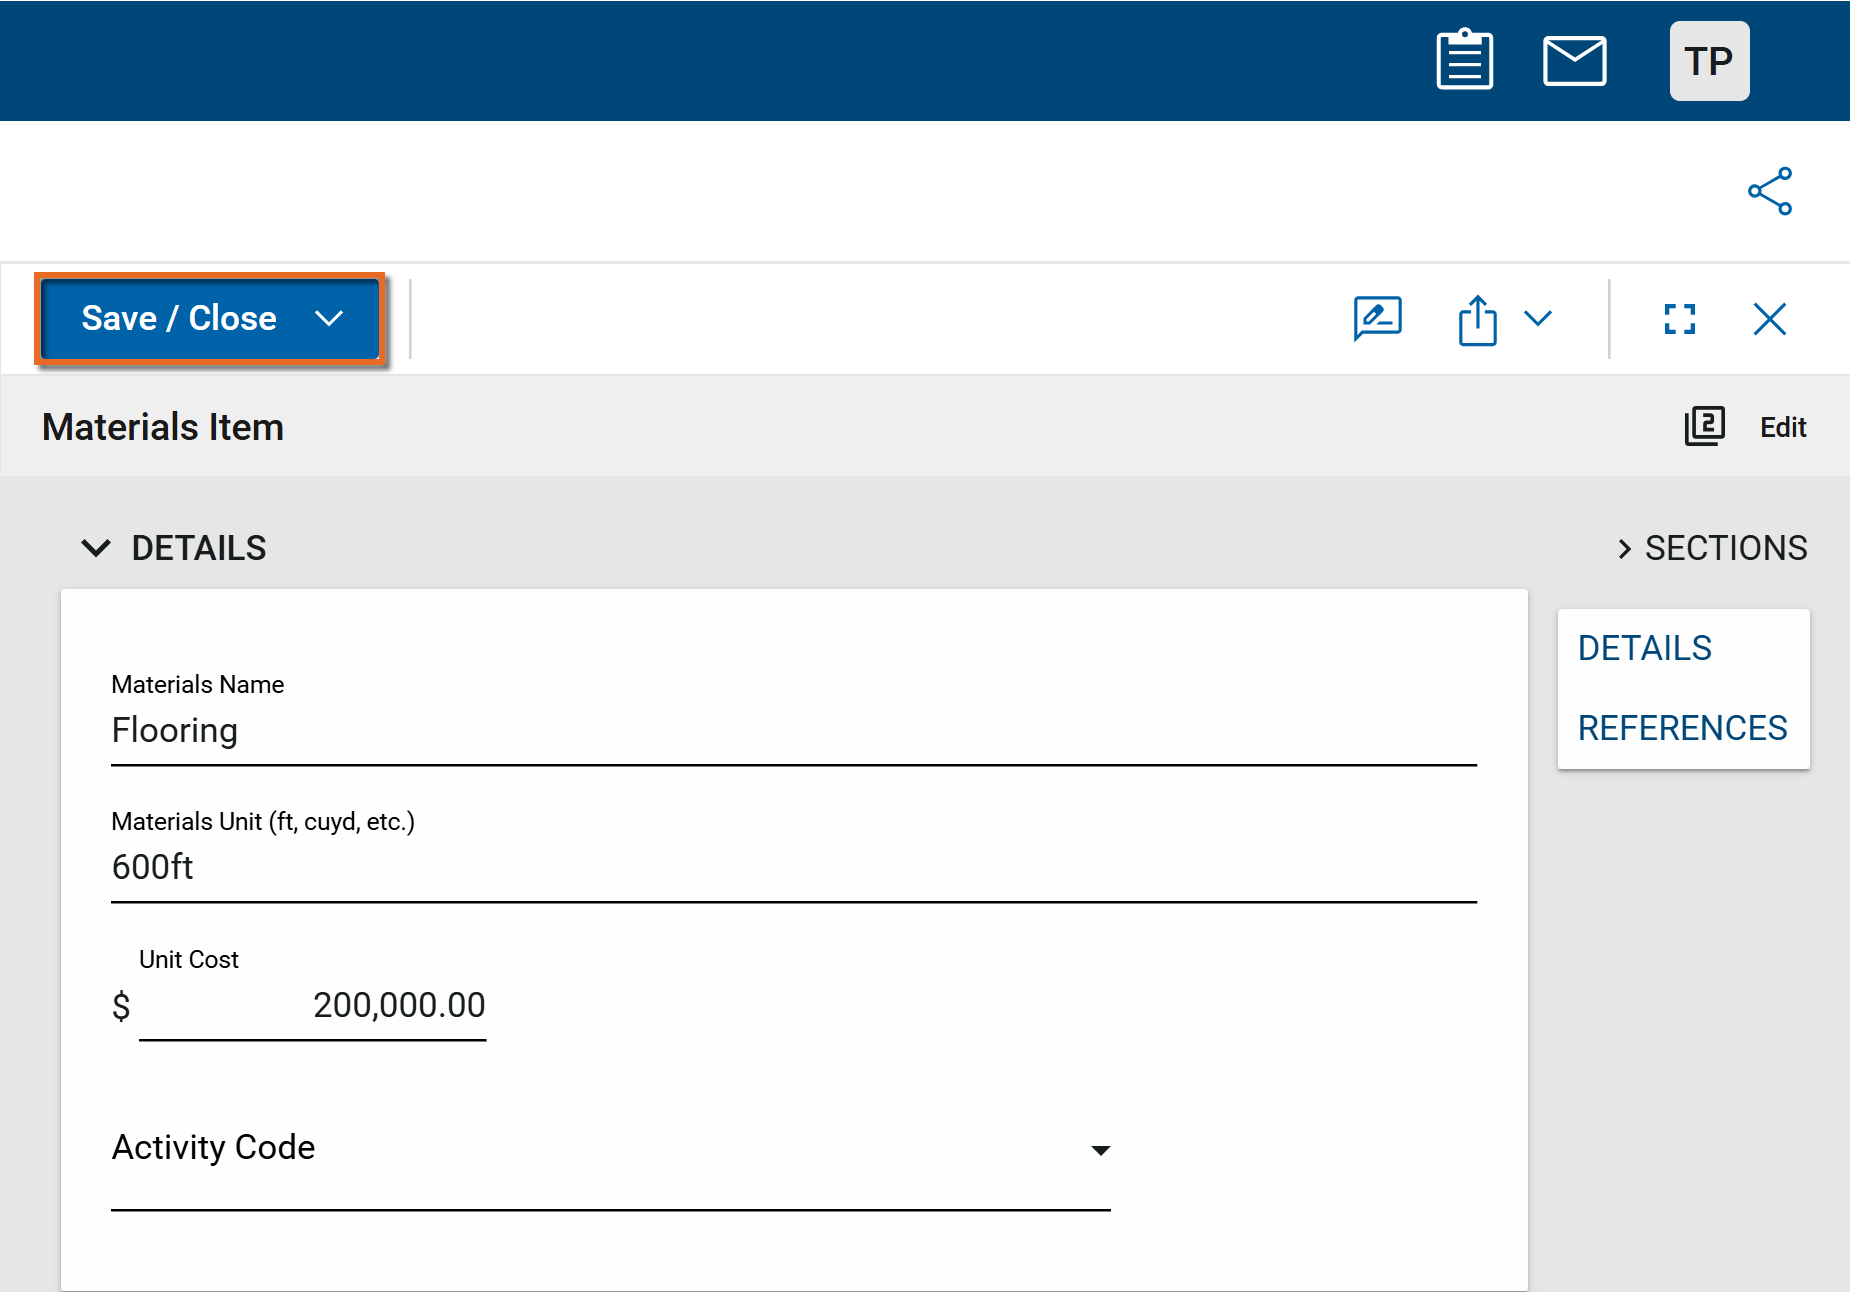The width and height of the screenshot is (1850, 1292).
Task: Jump to REFERENCES in sections list
Action: tap(1682, 728)
